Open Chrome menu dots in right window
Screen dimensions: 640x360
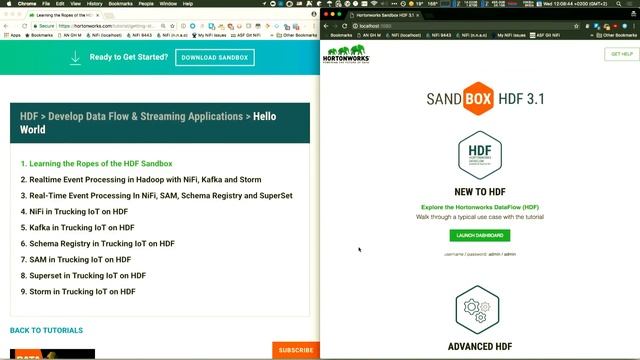click(x=634, y=26)
